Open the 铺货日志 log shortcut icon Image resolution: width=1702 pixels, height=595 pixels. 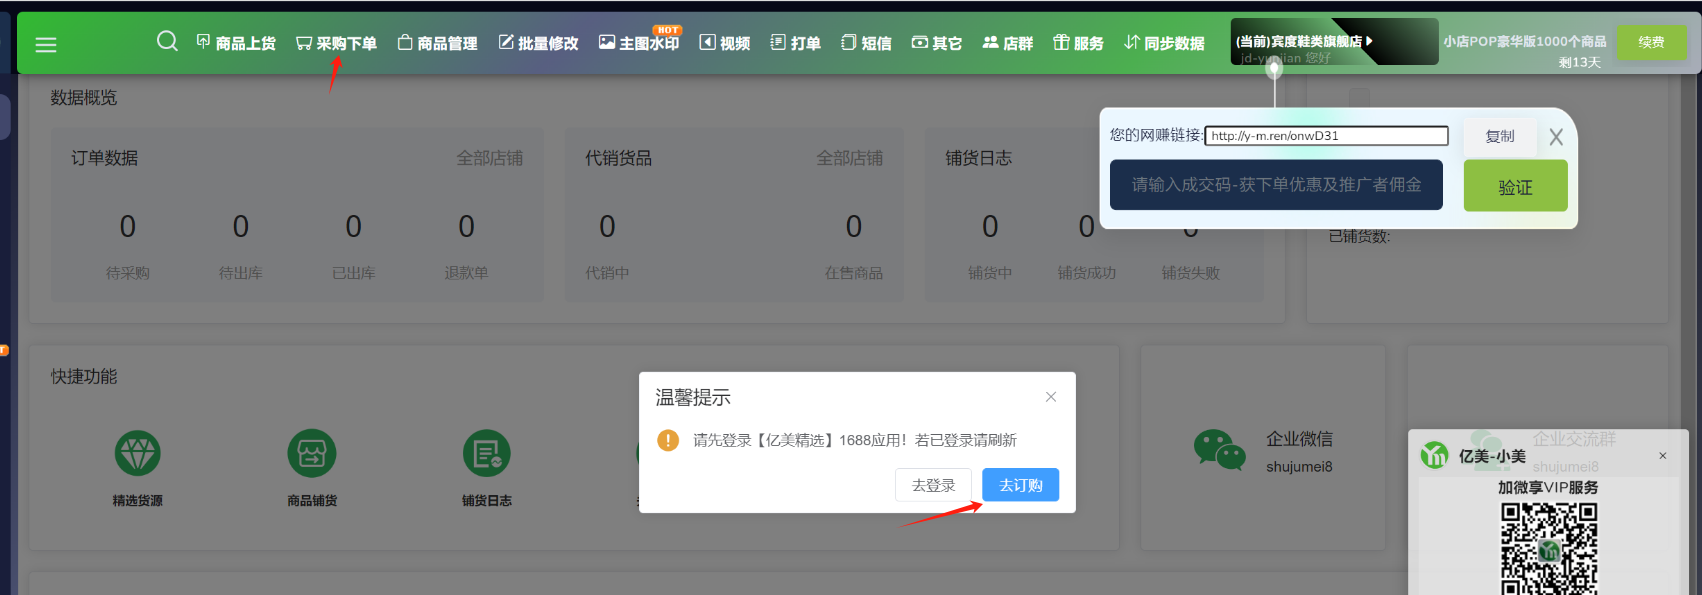point(487,454)
